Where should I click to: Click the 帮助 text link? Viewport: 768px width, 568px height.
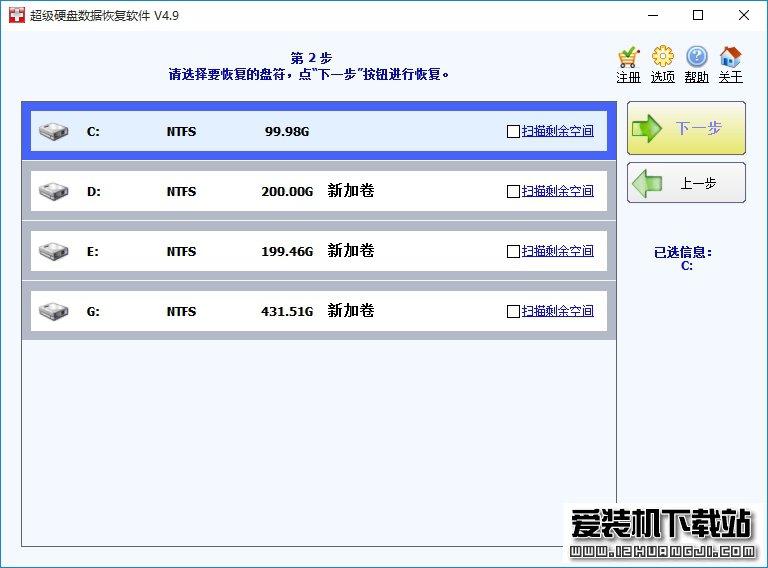point(696,77)
